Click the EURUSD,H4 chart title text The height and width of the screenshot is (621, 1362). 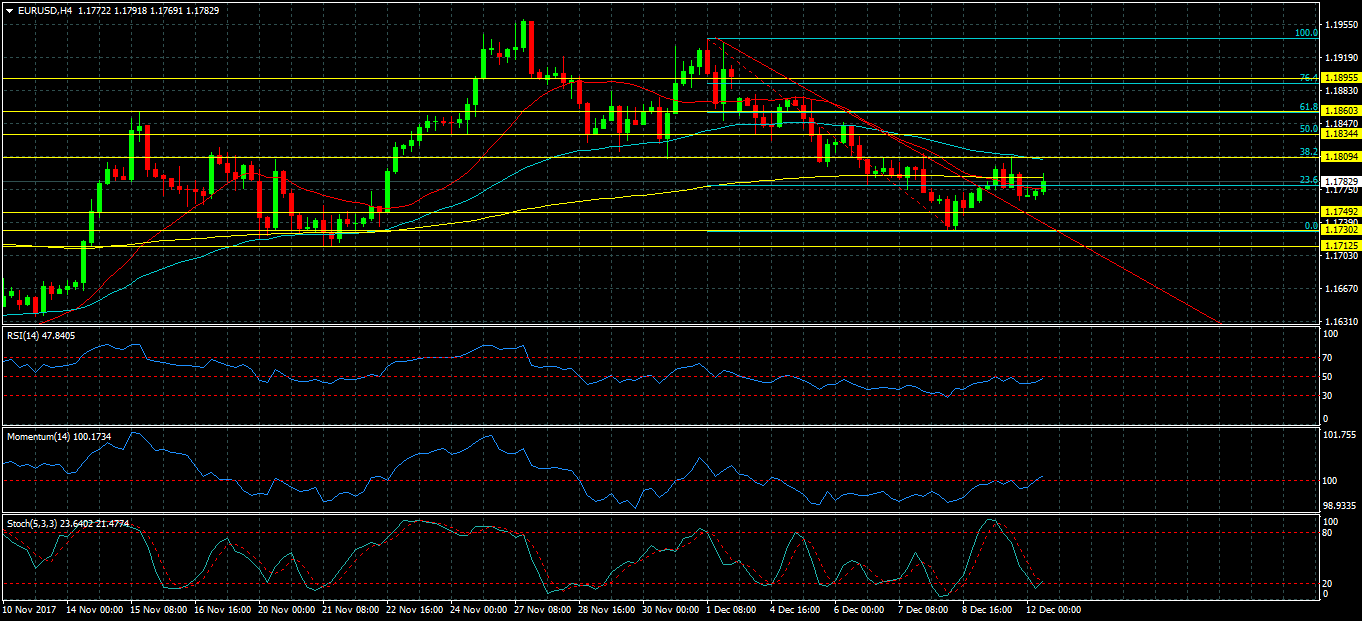43,10
